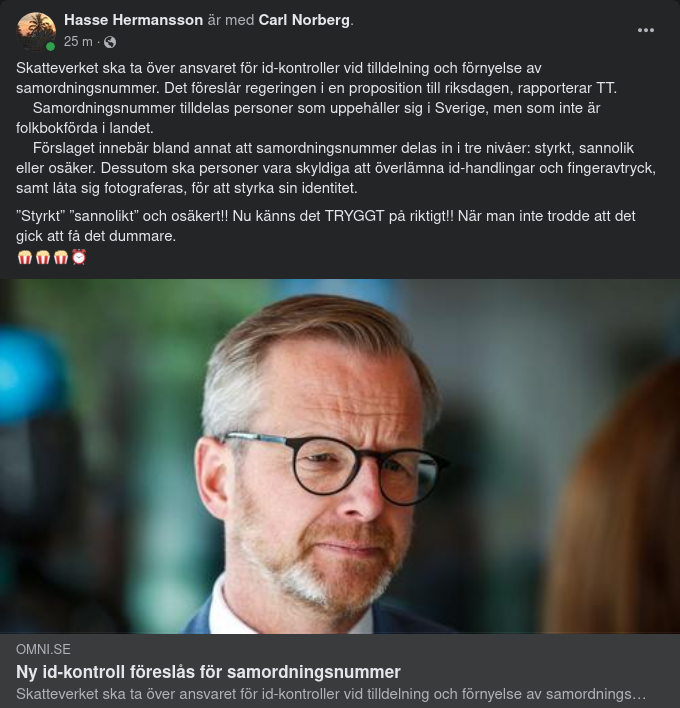The height and width of the screenshot is (708, 680).
Task: Click the article description snippet below headline
Action: (x=330, y=693)
